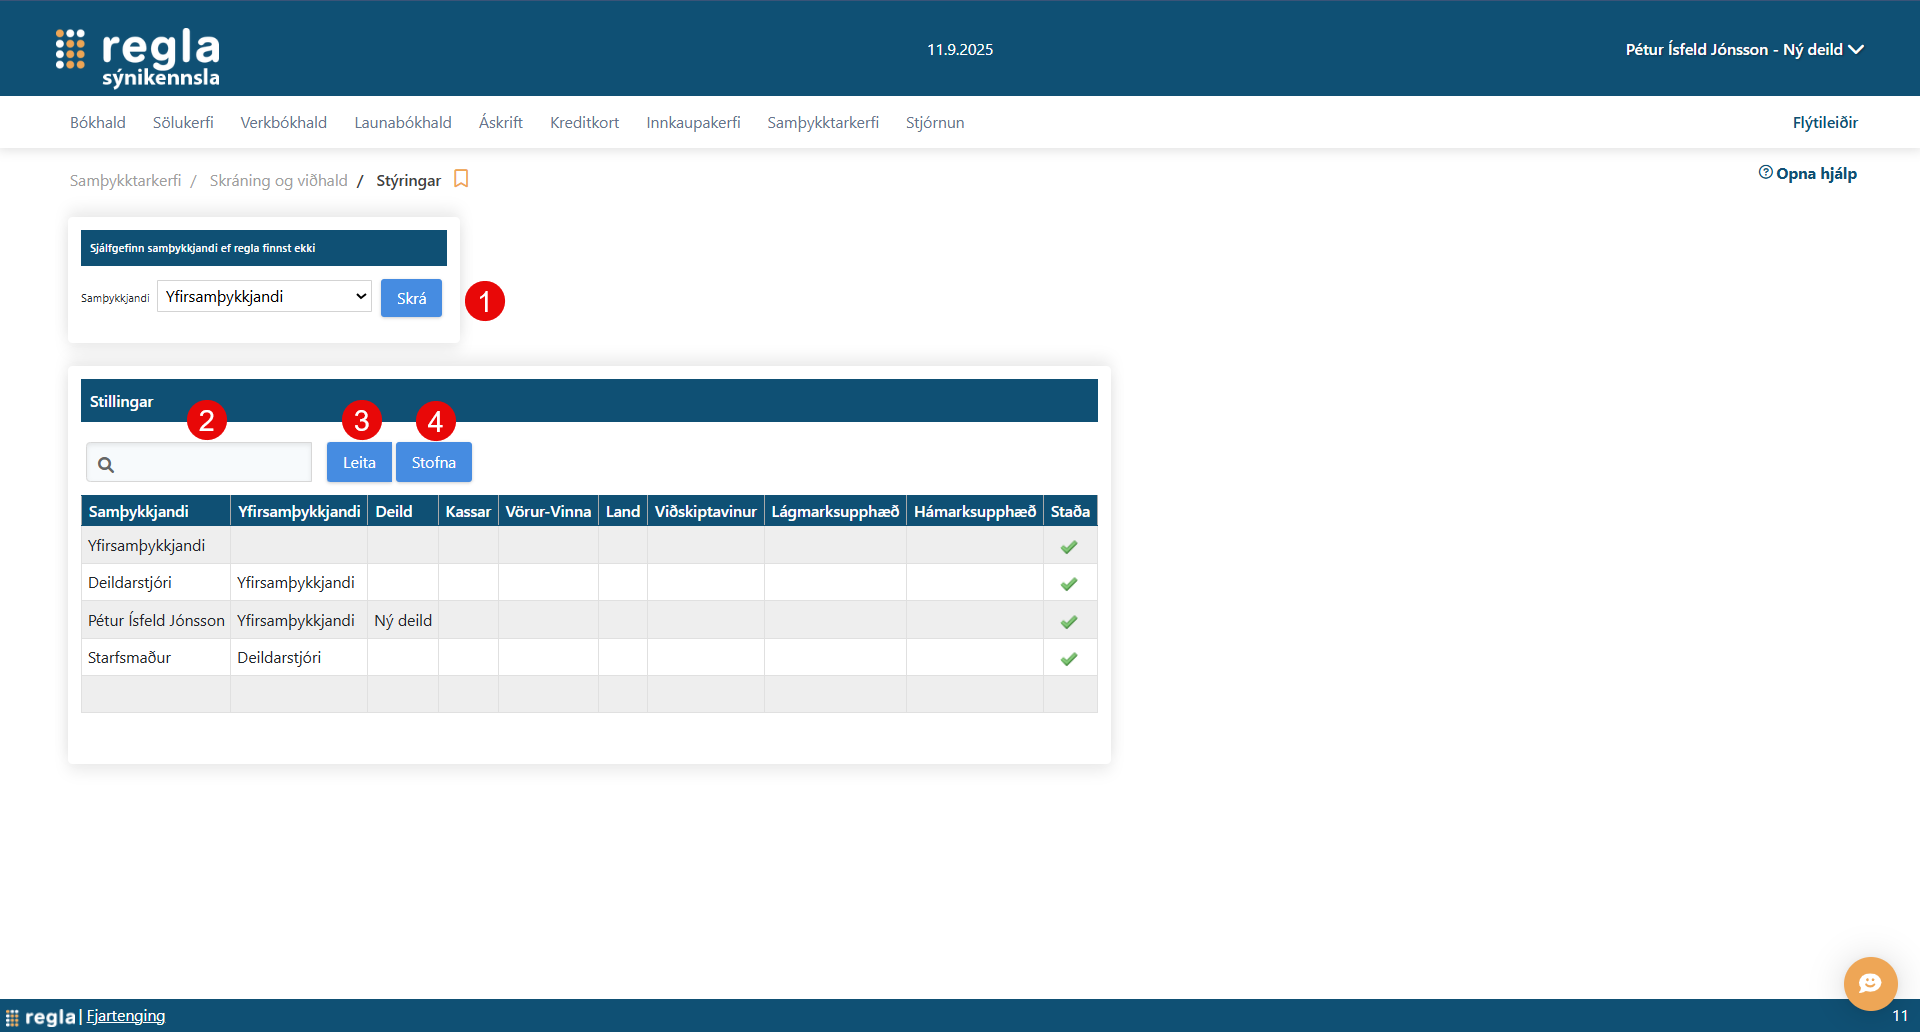Image resolution: width=1920 pixels, height=1032 pixels.
Task: Open the Samþykktarkerfi menu
Action: point(822,123)
